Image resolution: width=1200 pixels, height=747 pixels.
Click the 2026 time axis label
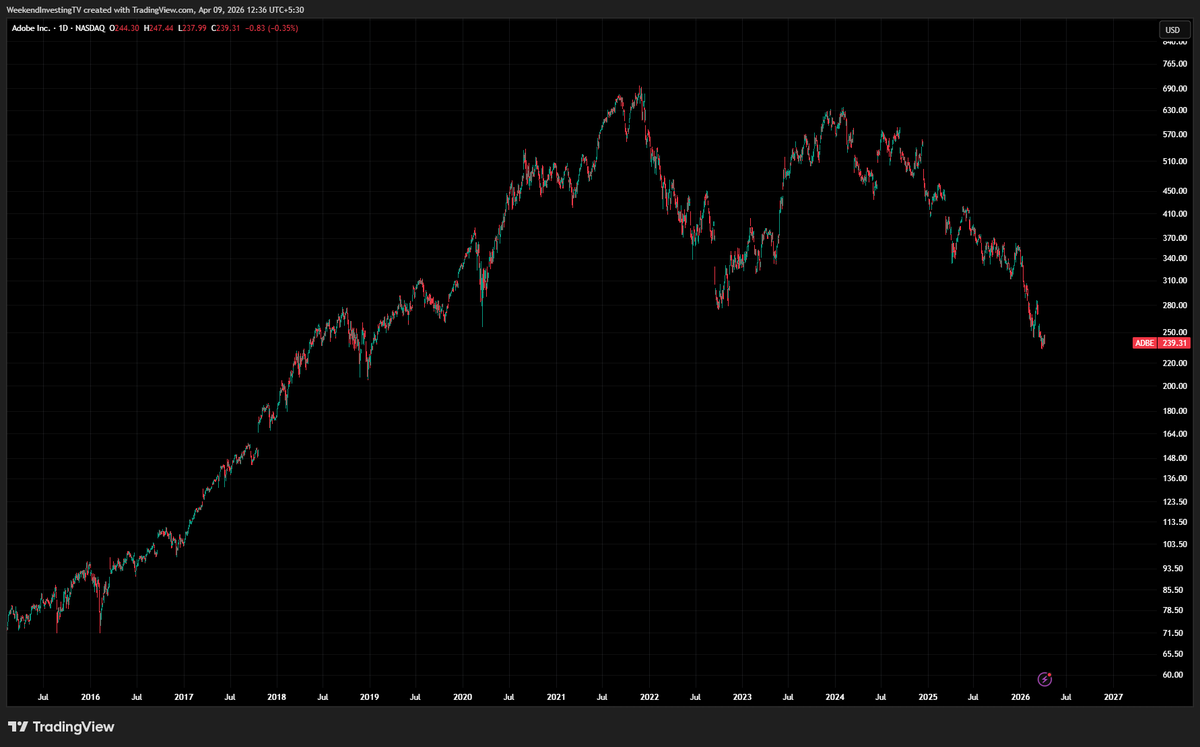coord(1021,696)
